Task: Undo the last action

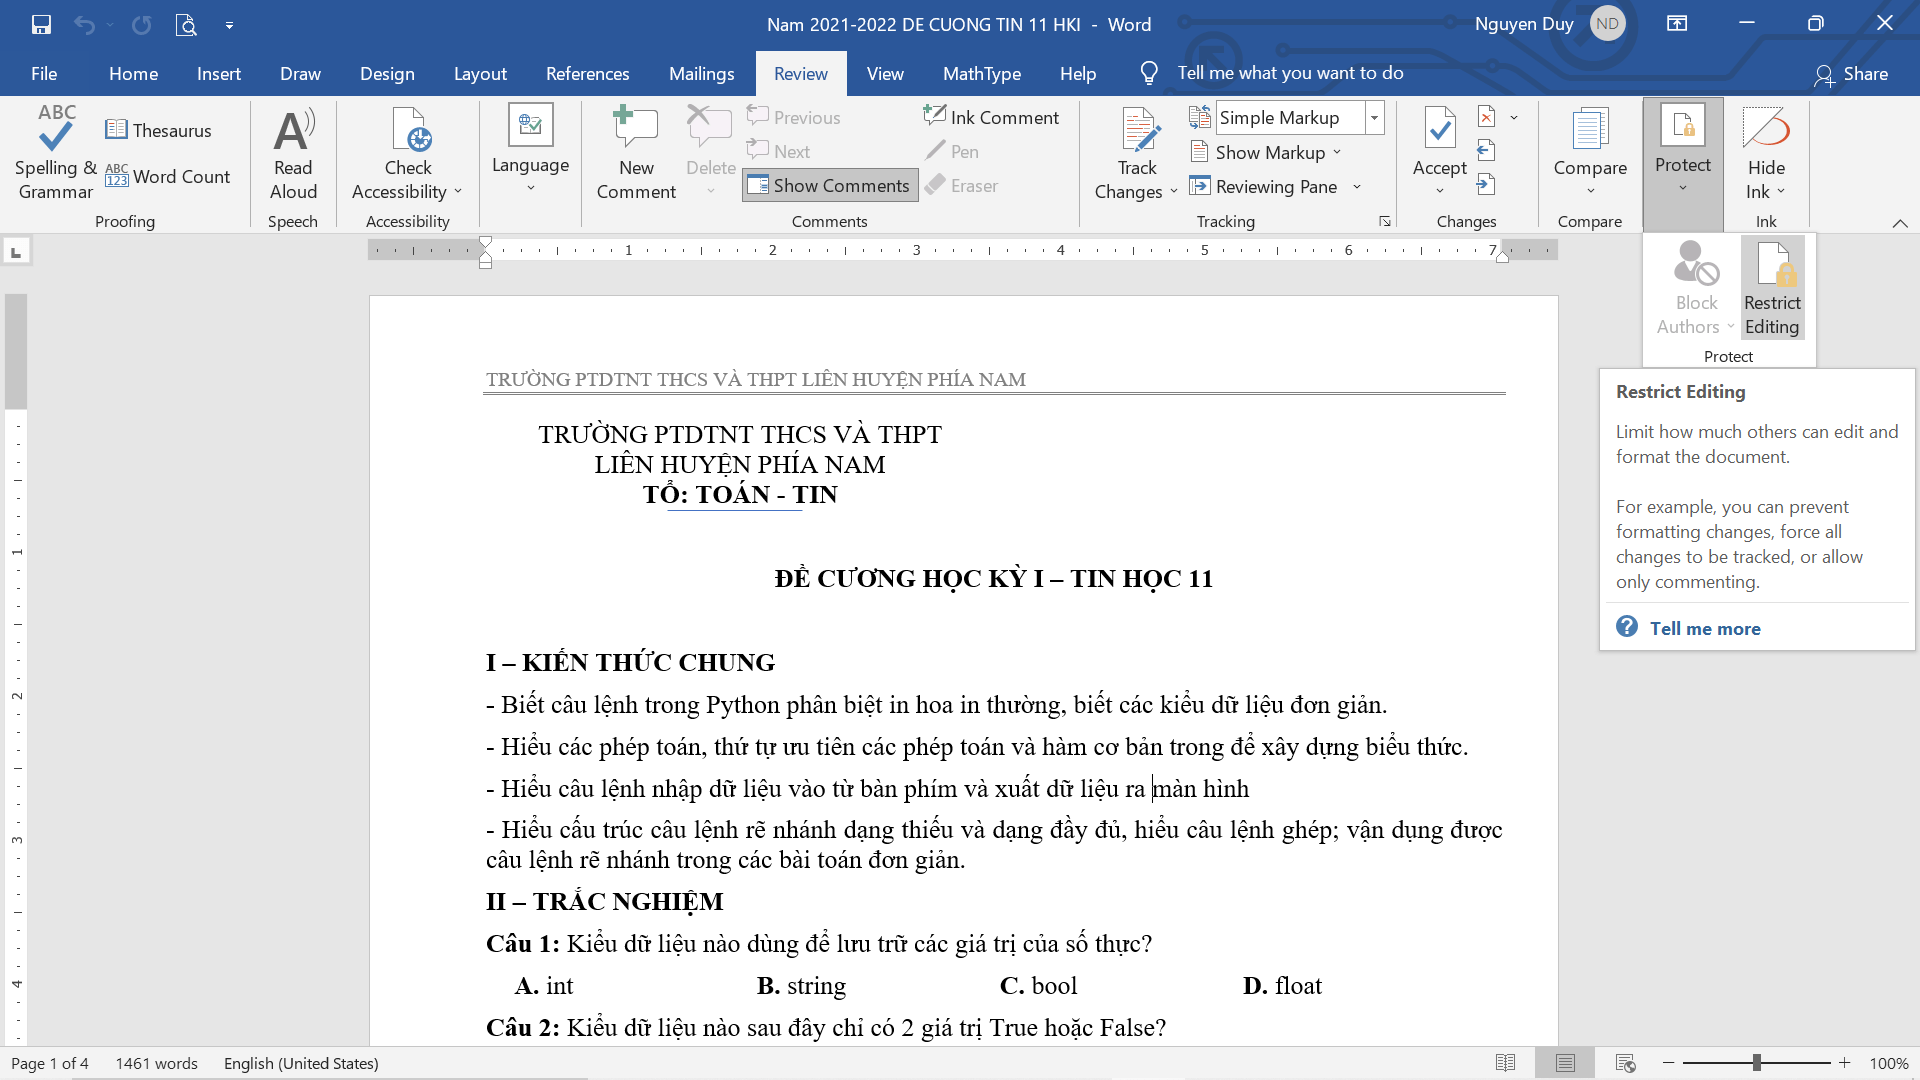Action: tap(84, 24)
